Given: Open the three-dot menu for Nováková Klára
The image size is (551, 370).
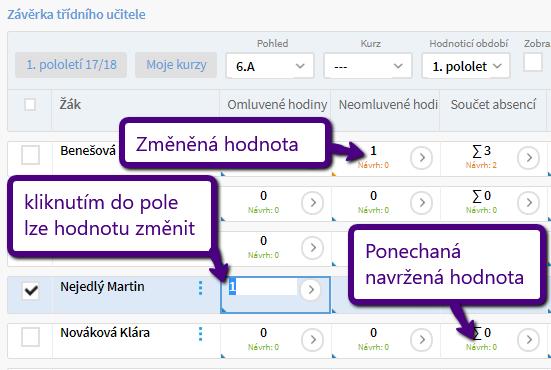Looking at the screenshot, I should (200, 334).
